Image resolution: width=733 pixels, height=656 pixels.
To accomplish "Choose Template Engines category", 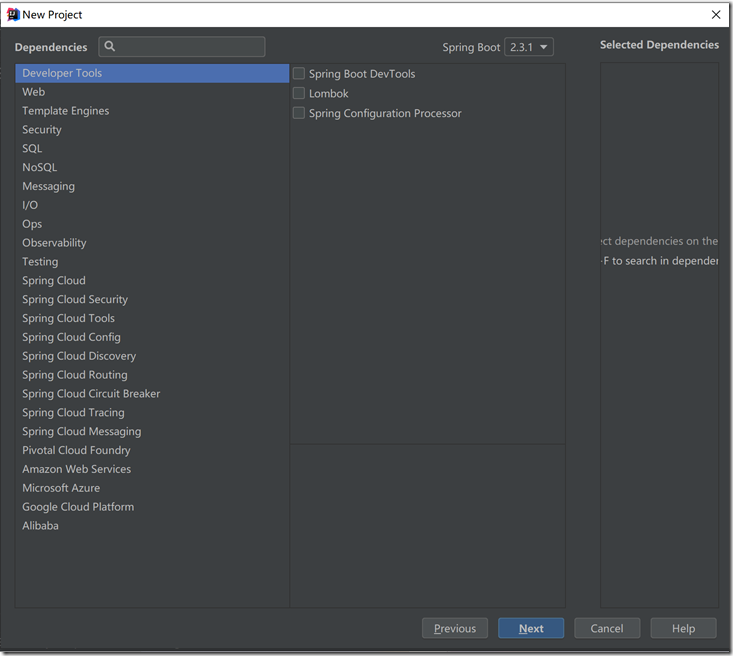I will tap(152, 111).
